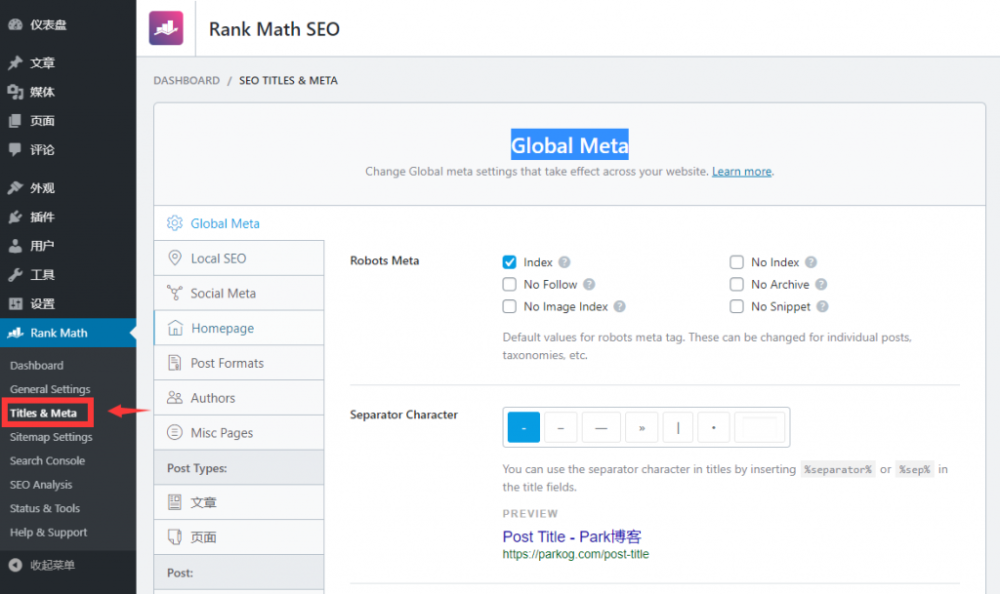Image resolution: width=1000 pixels, height=594 pixels.
Task: Go to DASHBOARD via breadcrumb link
Action: point(186,80)
